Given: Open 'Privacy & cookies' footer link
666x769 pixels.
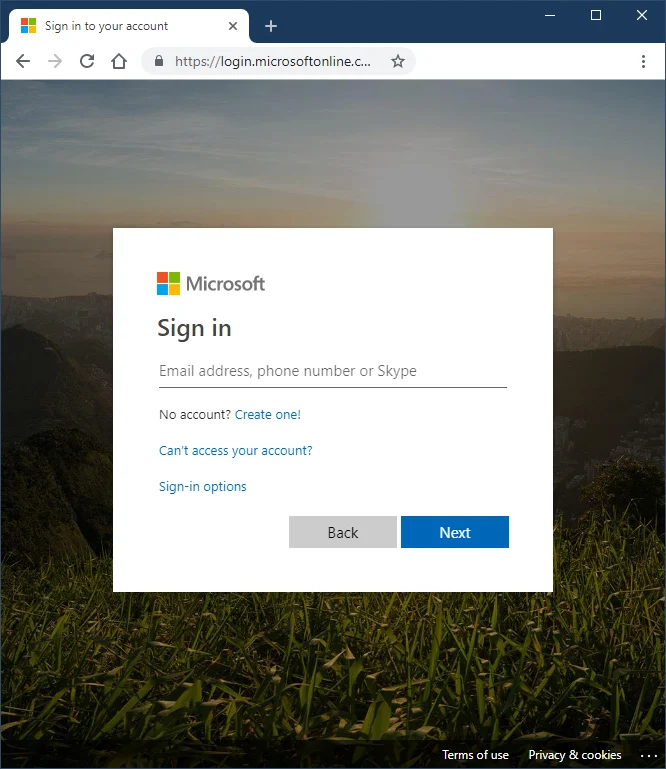Looking at the screenshot, I should point(575,755).
